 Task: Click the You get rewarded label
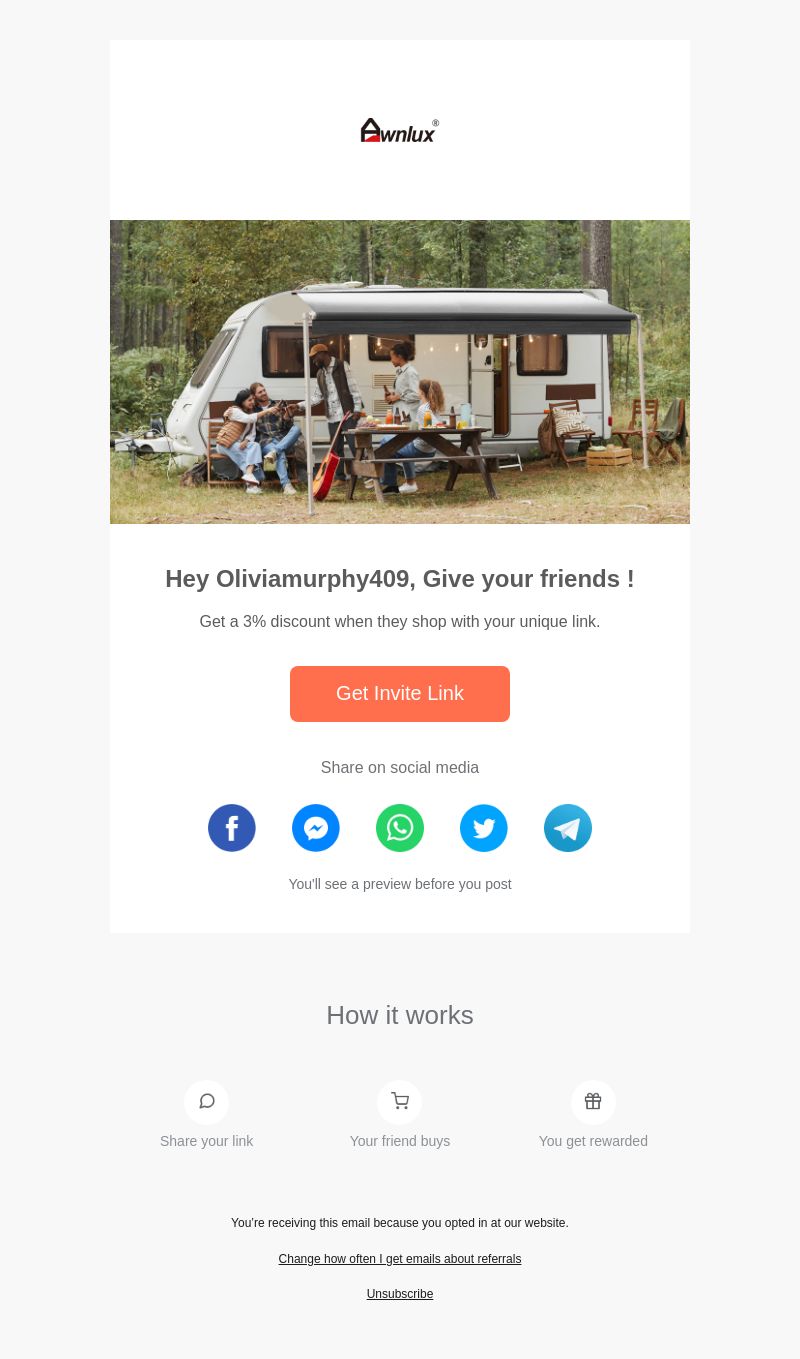pos(593,1141)
